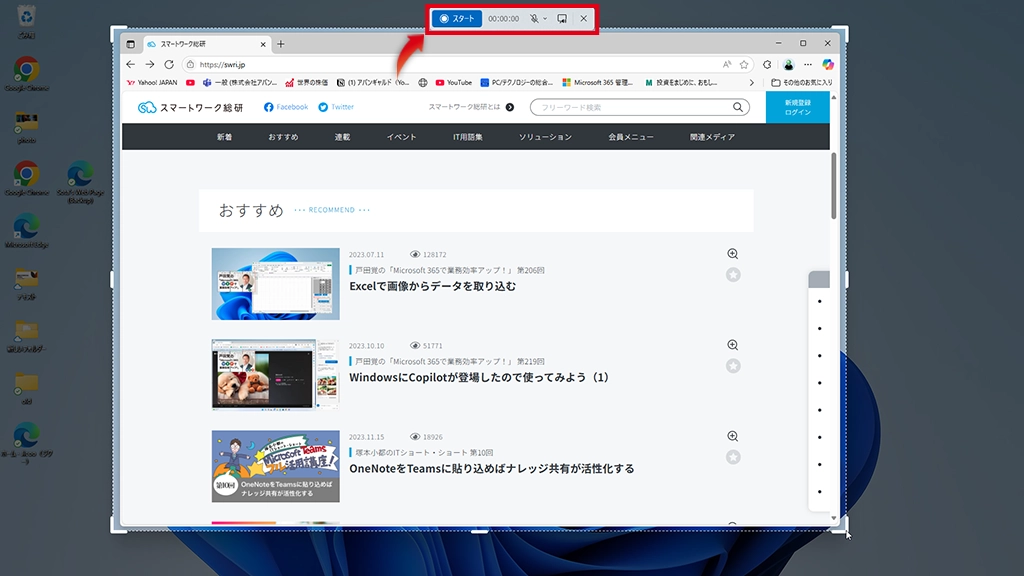
Task: Select the old folder on desktop
Action: (x=26, y=389)
